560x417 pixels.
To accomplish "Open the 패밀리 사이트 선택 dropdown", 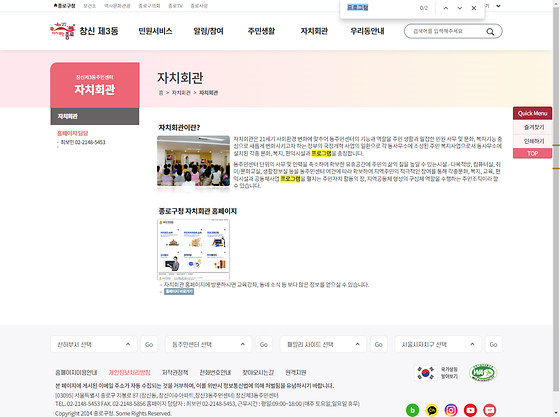I will coord(323,344).
